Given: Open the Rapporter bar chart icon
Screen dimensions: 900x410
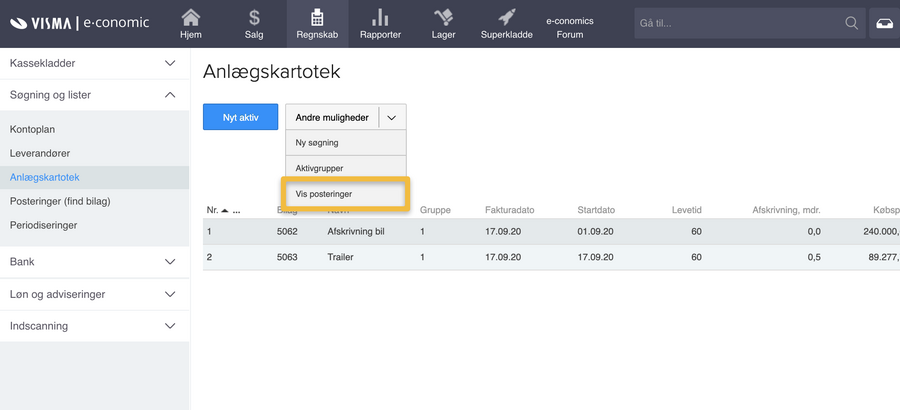Looking at the screenshot, I should point(380,17).
